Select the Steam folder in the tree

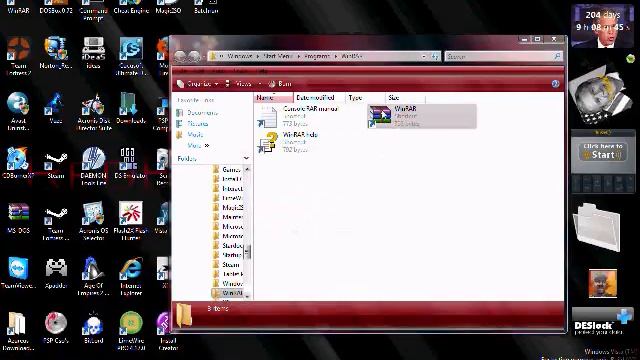tap(227, 264)
